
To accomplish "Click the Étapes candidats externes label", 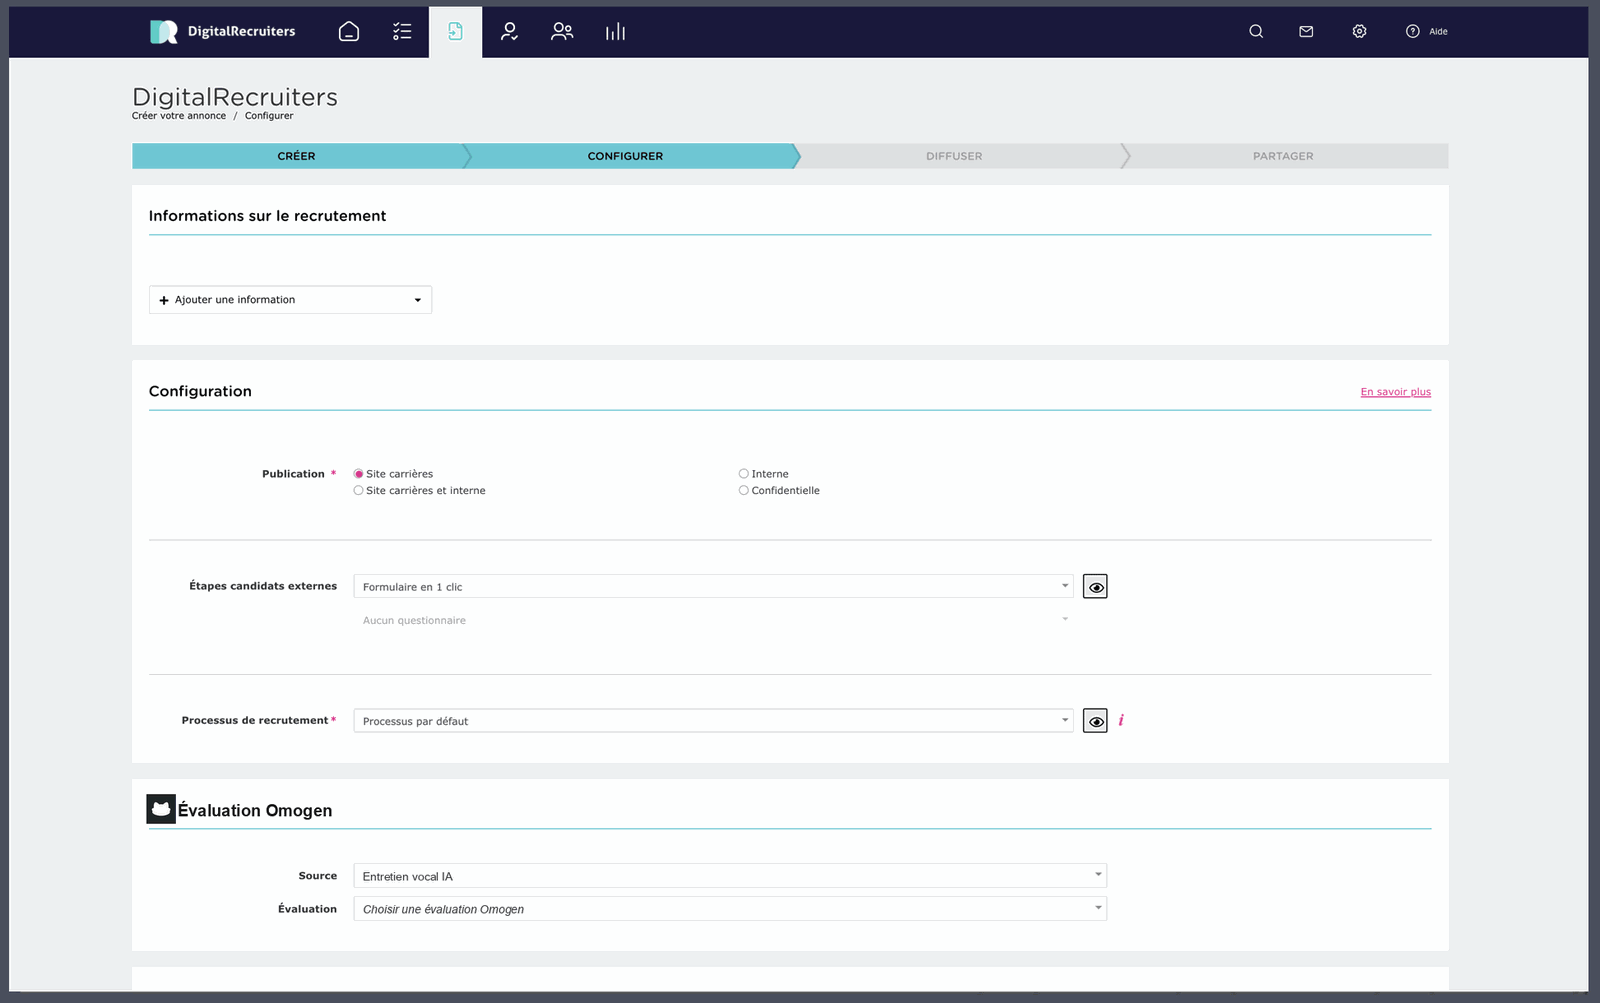I will pos(263,586).
